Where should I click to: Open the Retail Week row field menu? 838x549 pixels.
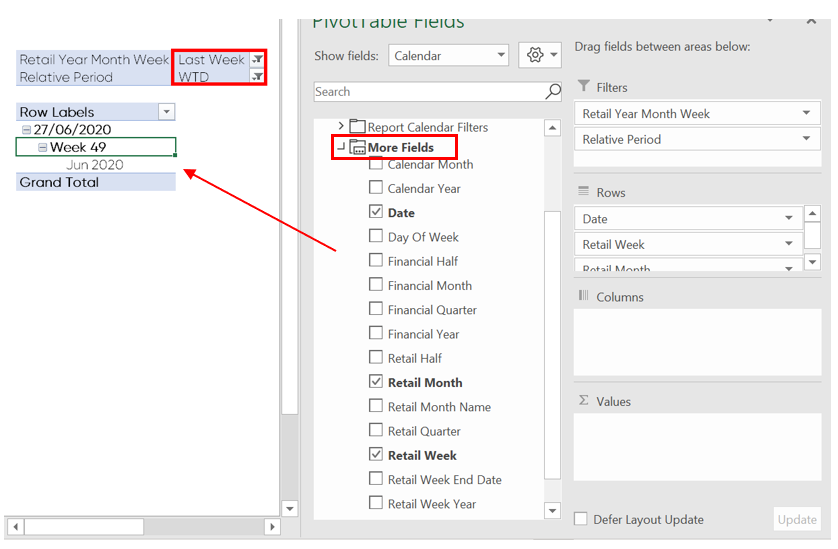[790, 244]
